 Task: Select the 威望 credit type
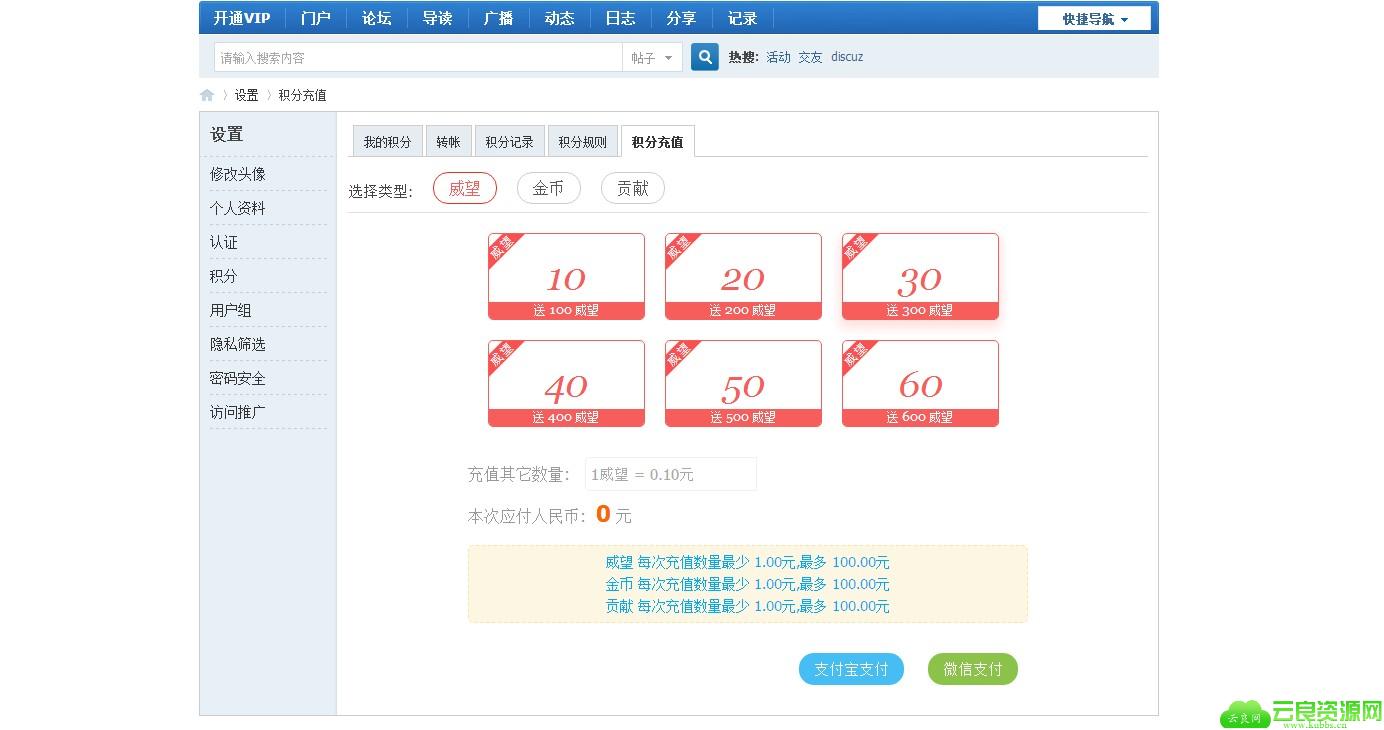pyautogui.click(x=465, y=188)
